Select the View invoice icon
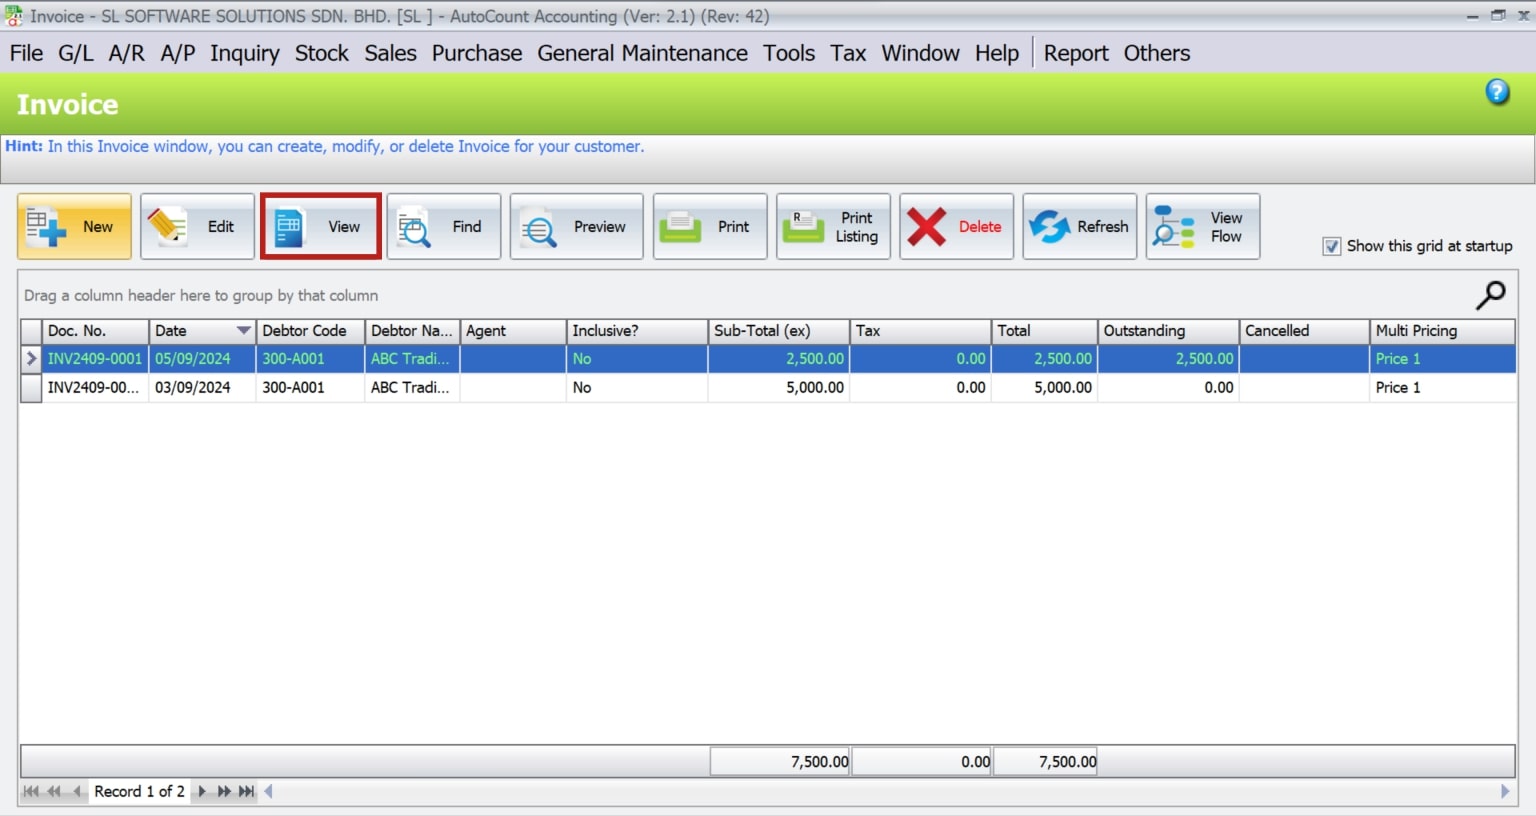The image size is (1536, 816). 320,226
